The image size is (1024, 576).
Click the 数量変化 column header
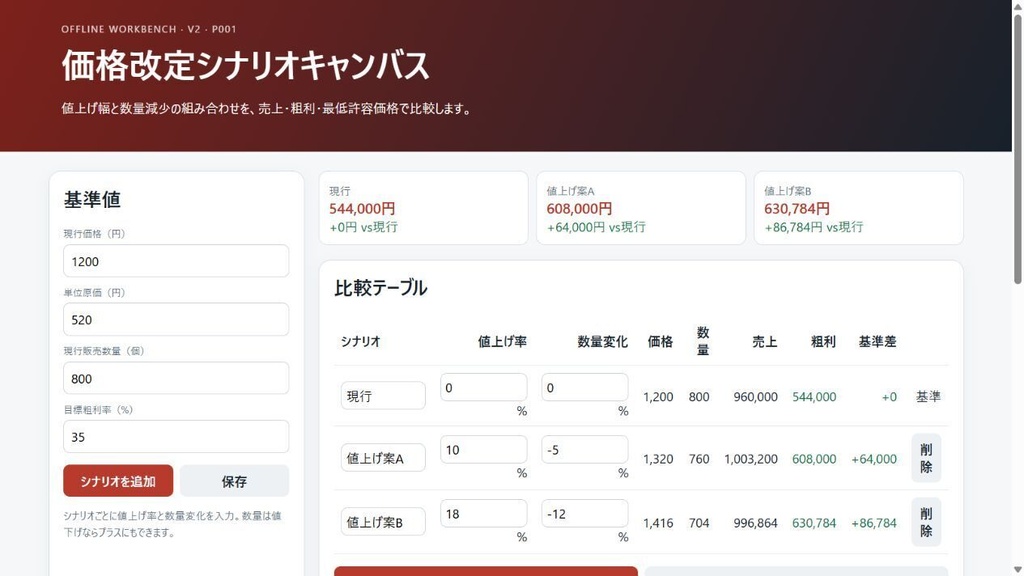(602, 342)
